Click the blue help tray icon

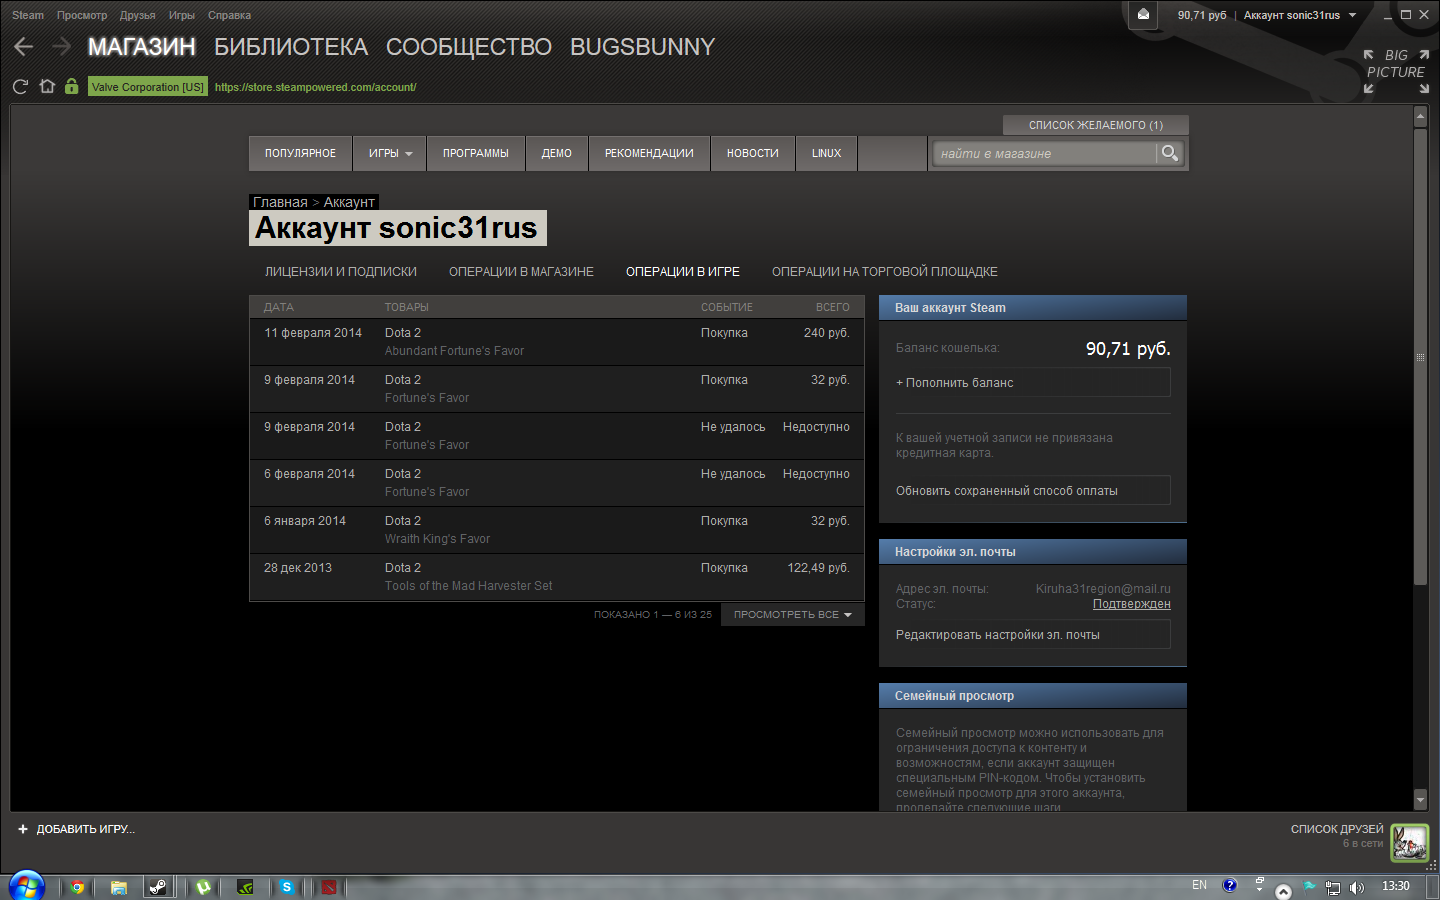1230,885
